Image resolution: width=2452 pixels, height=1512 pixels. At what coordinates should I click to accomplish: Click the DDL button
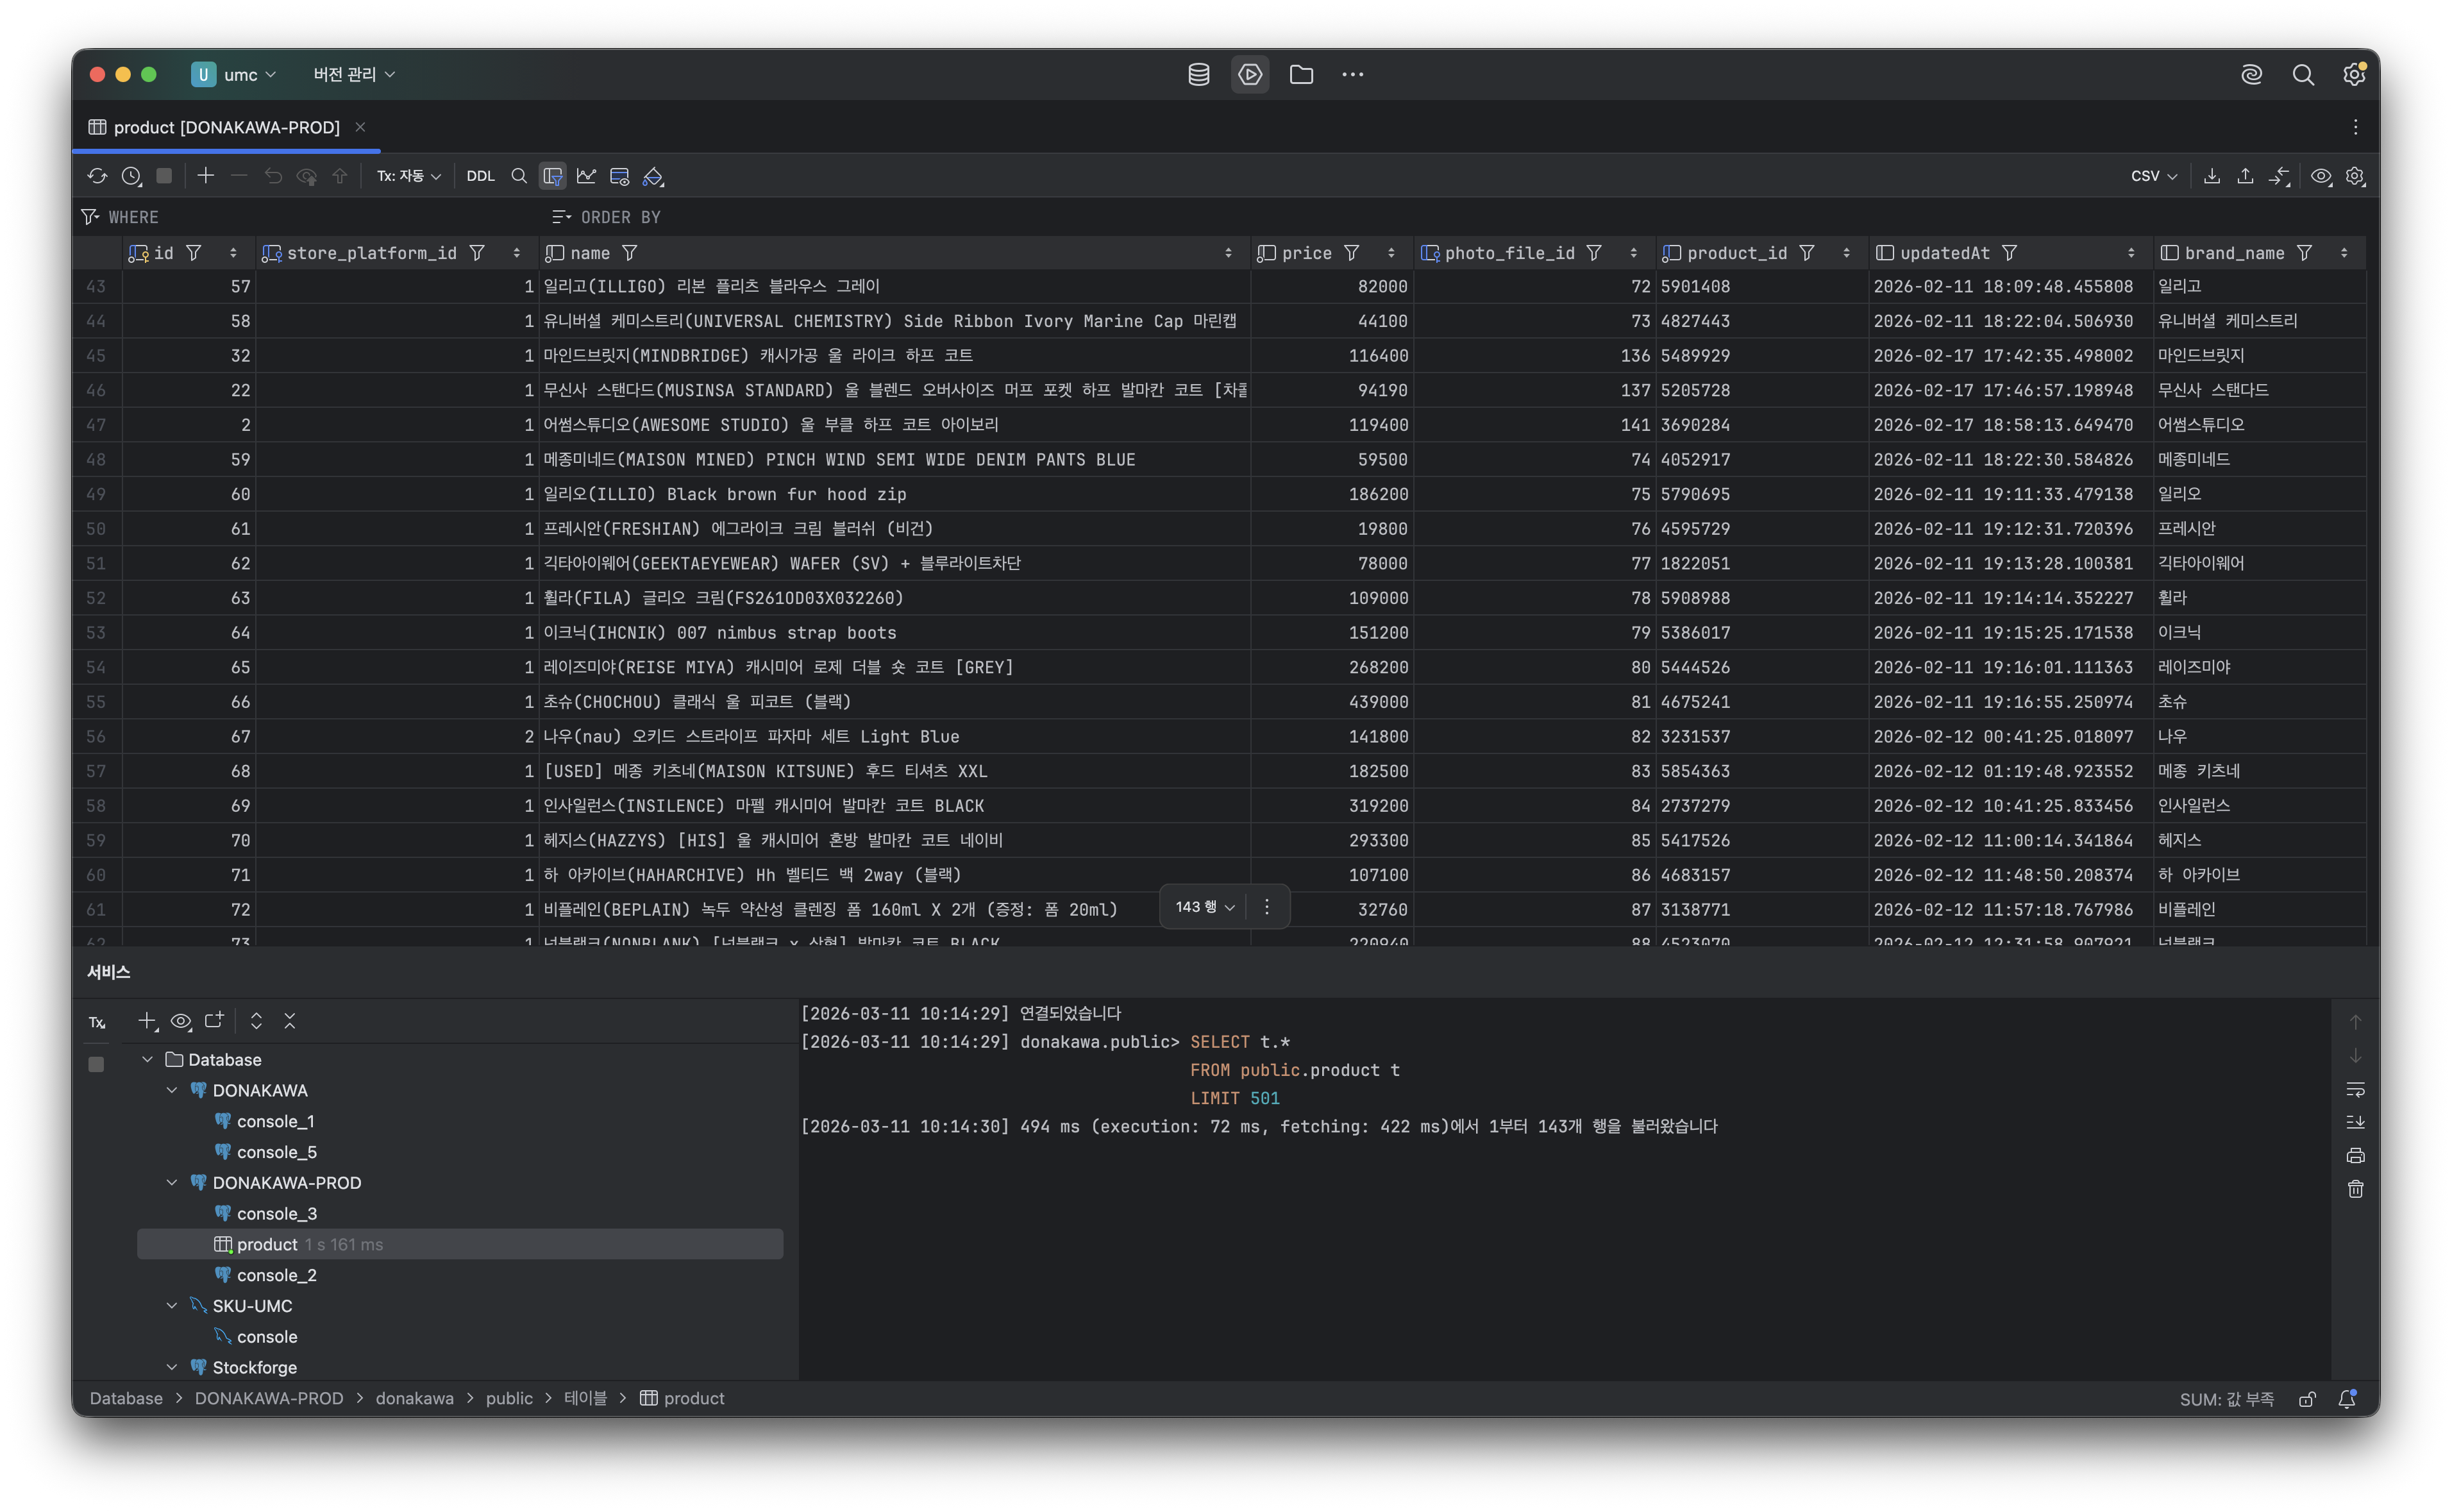coord(480,176)
